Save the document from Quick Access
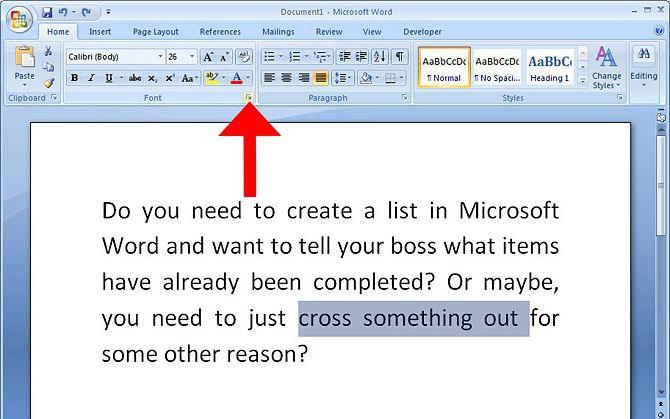Image resolution: width=670 pixels, height=419 pixels. [x=47, y=13]
